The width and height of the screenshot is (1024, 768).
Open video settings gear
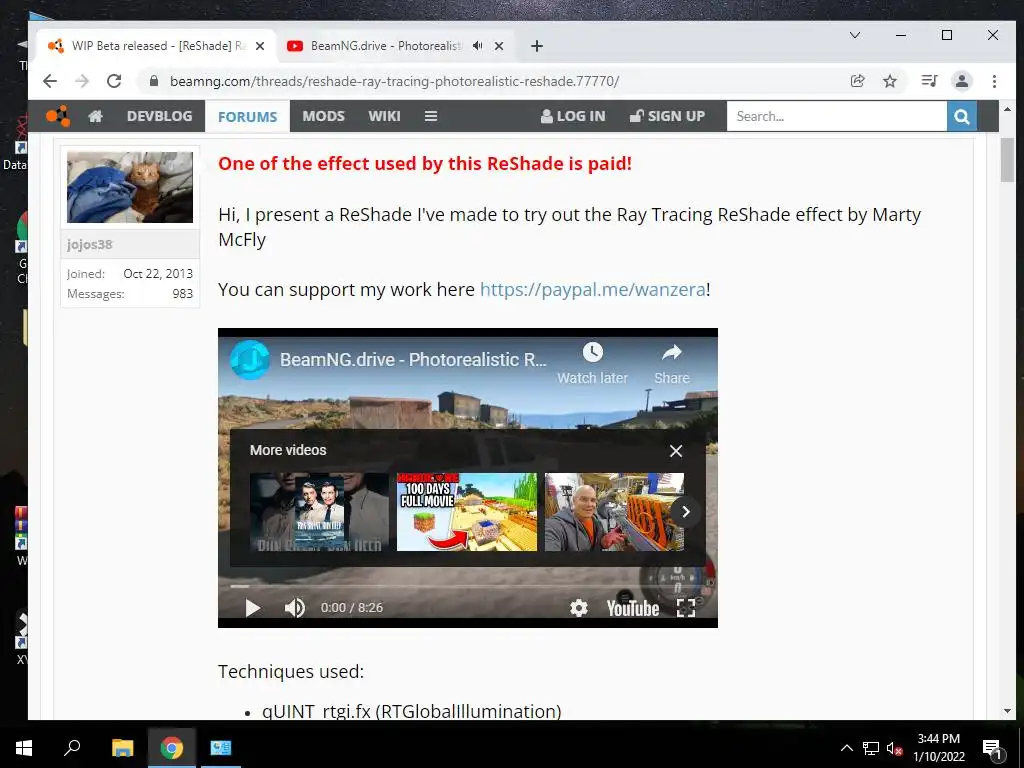tap(579, 608)
